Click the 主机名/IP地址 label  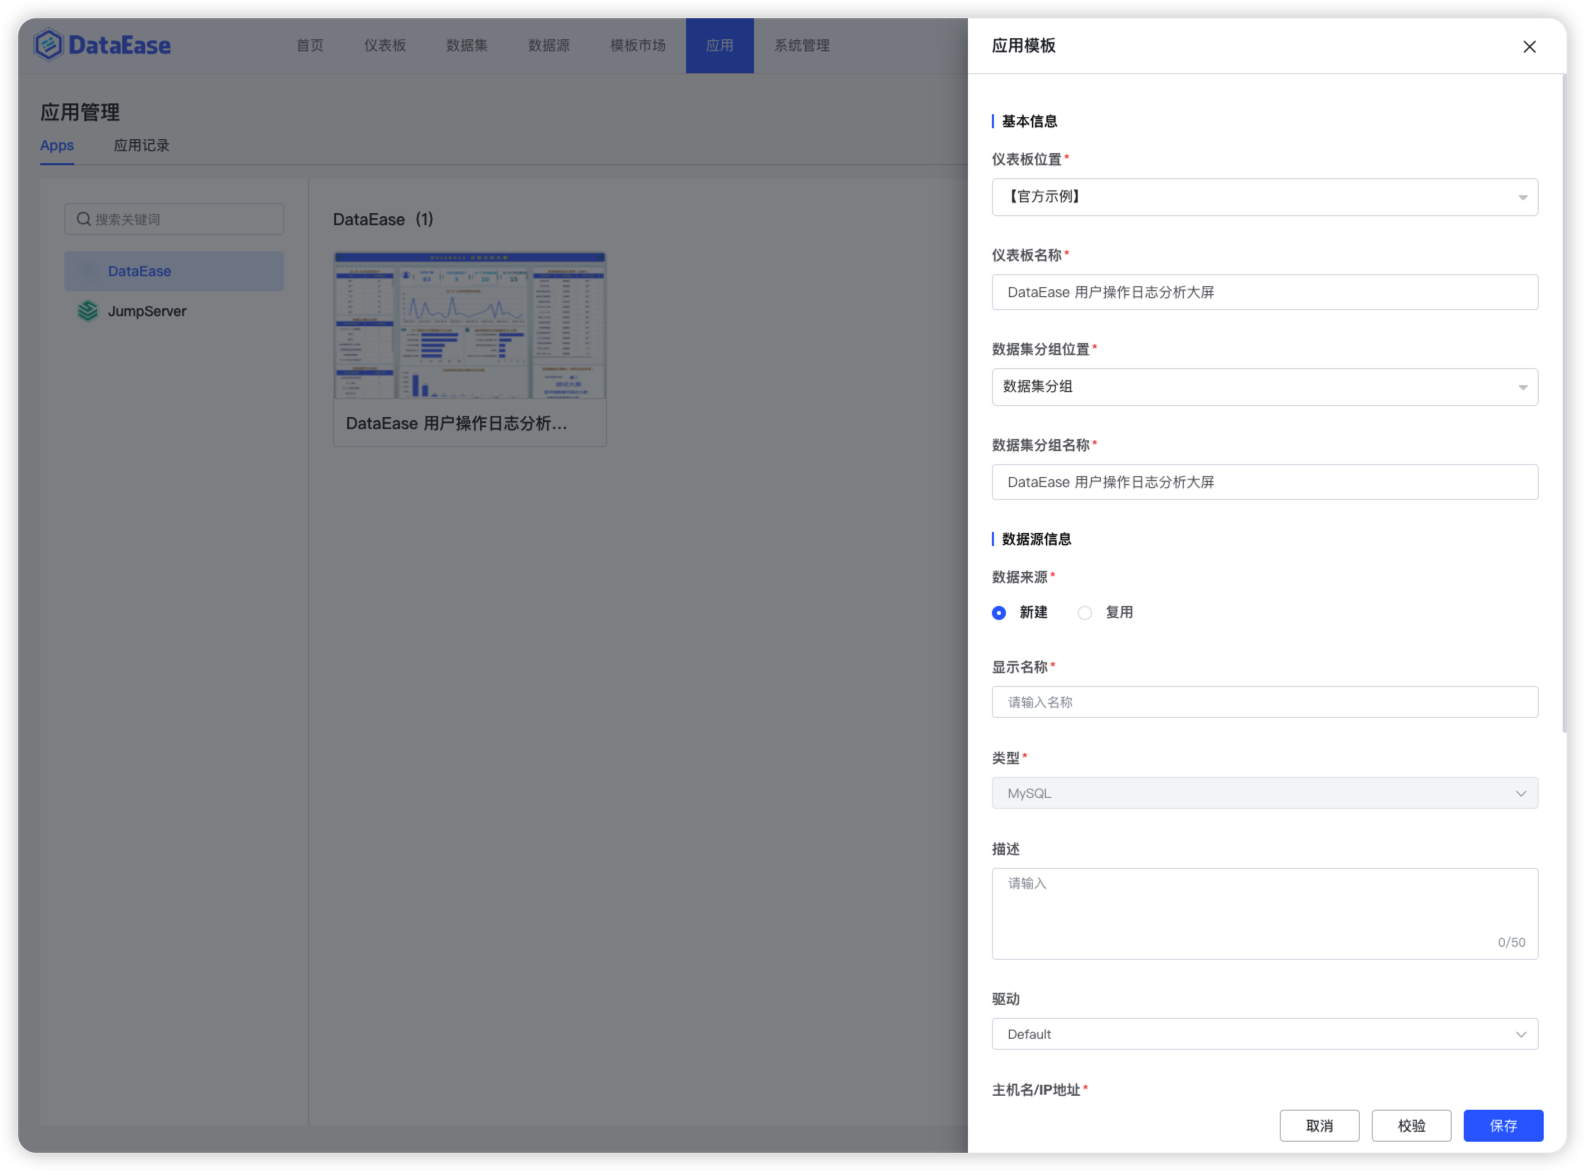(1036, 1090)
